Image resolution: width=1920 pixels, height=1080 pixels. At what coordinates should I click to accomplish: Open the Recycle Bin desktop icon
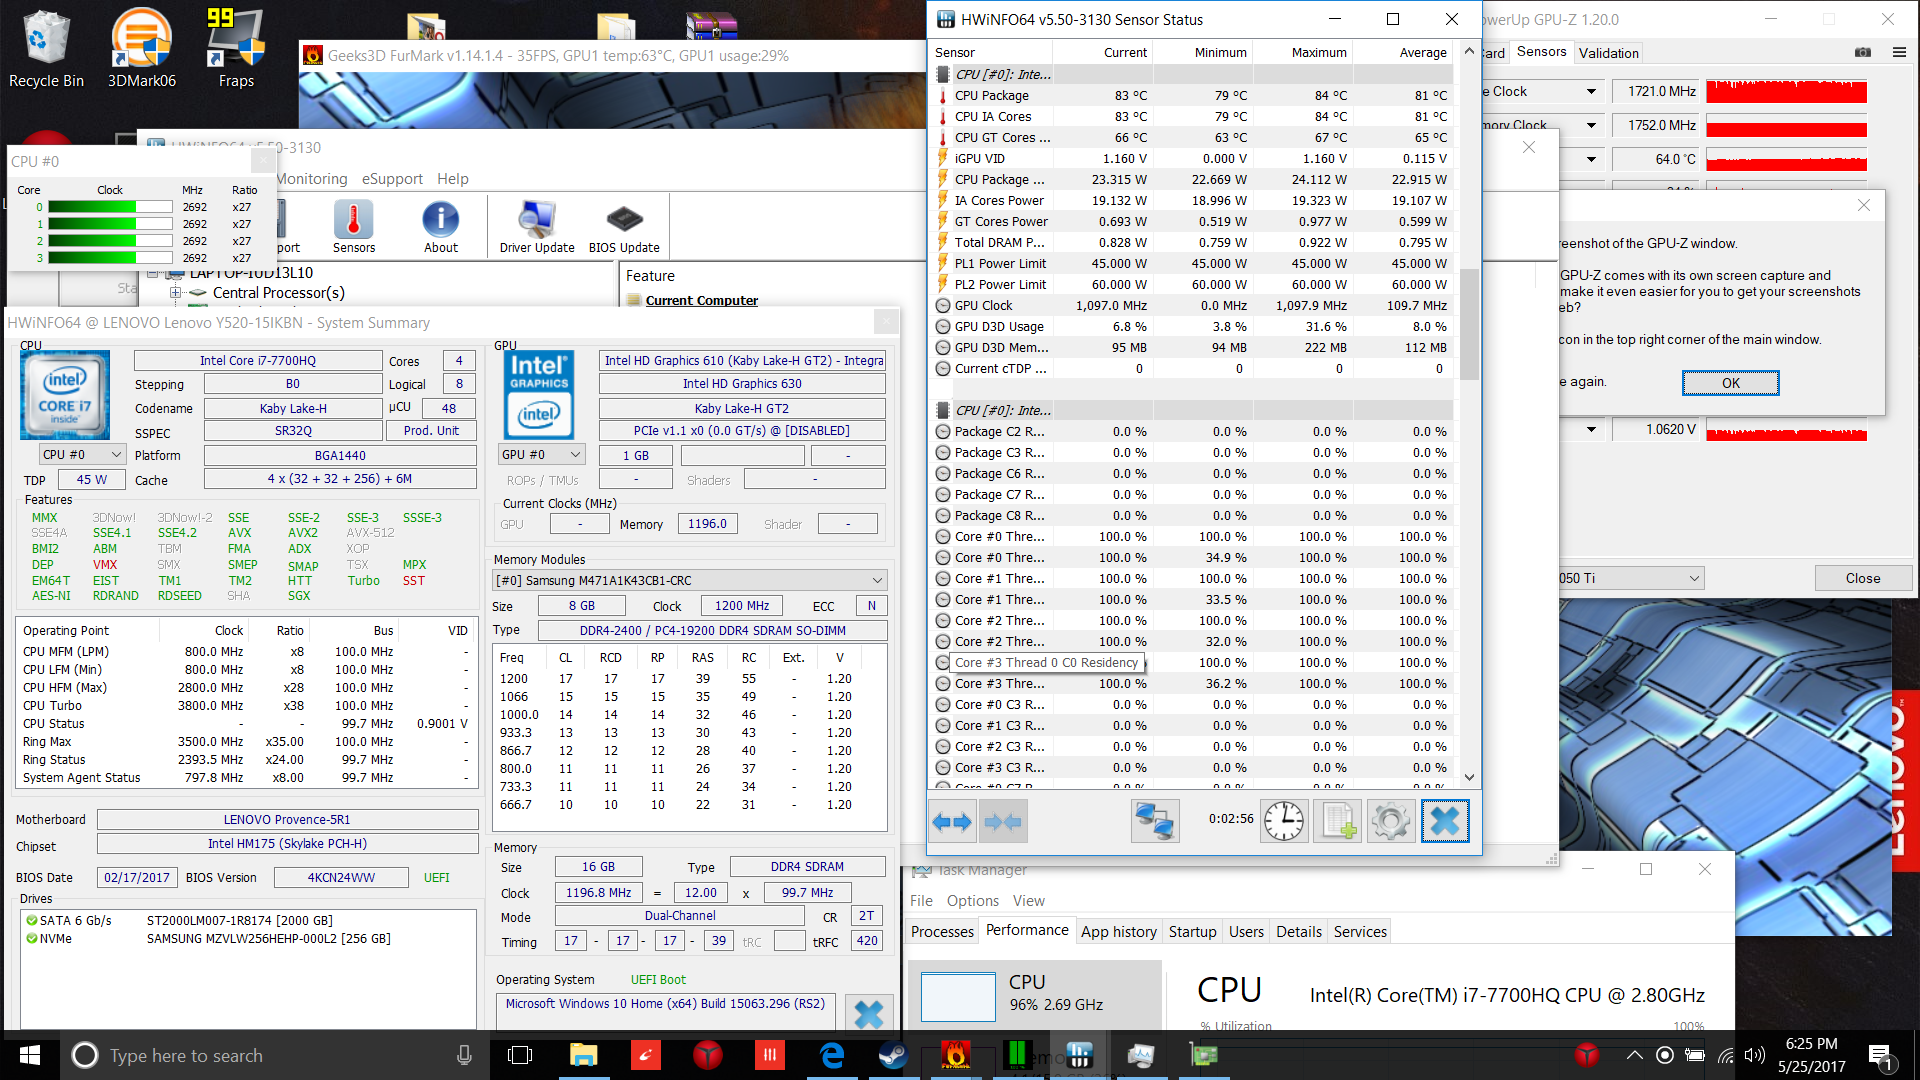coord(46,48)
